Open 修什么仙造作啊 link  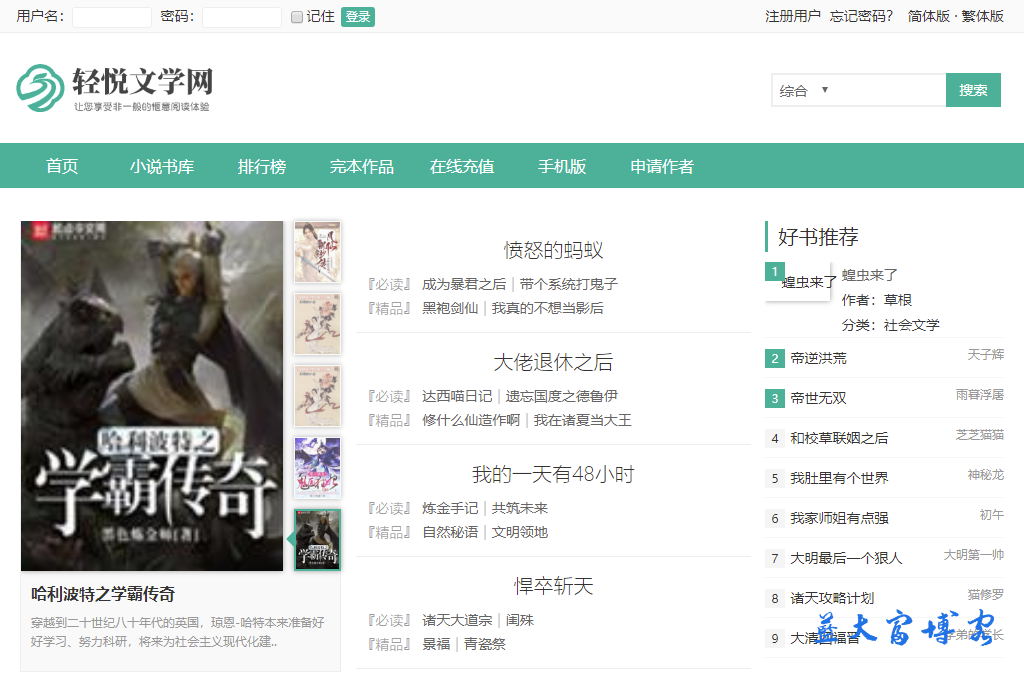[471, 421]
